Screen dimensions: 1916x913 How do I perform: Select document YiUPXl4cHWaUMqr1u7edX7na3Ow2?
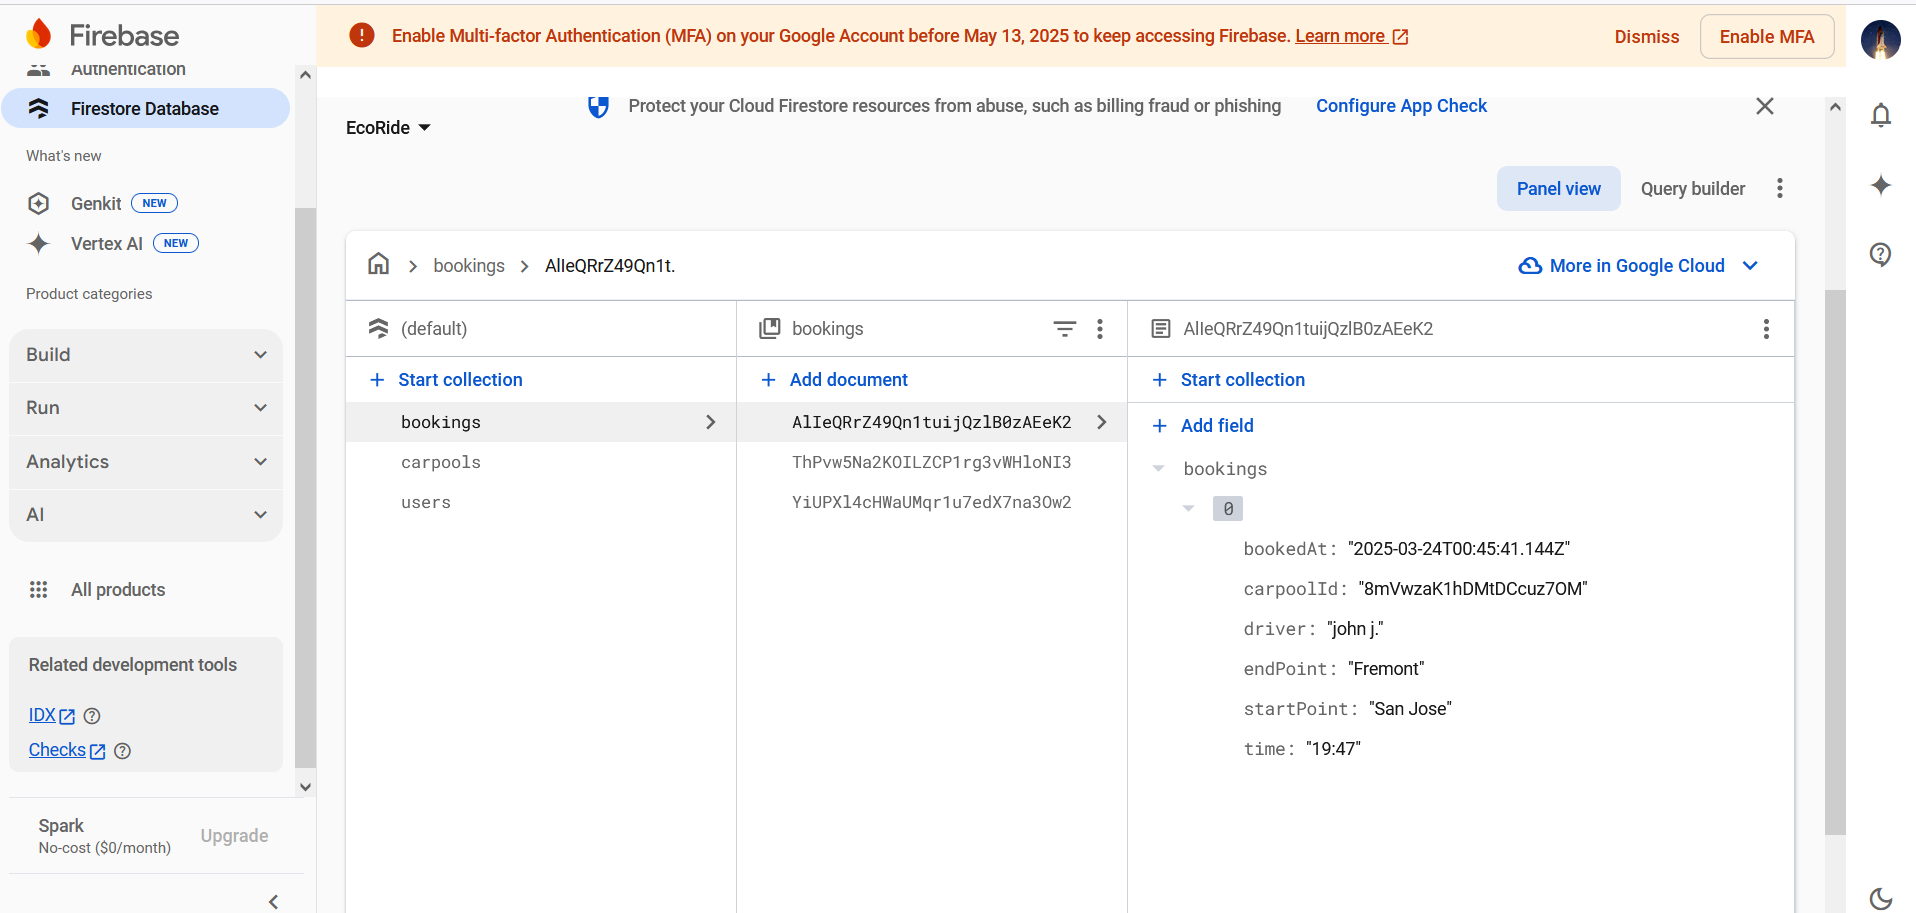click(x=932, y=502)
